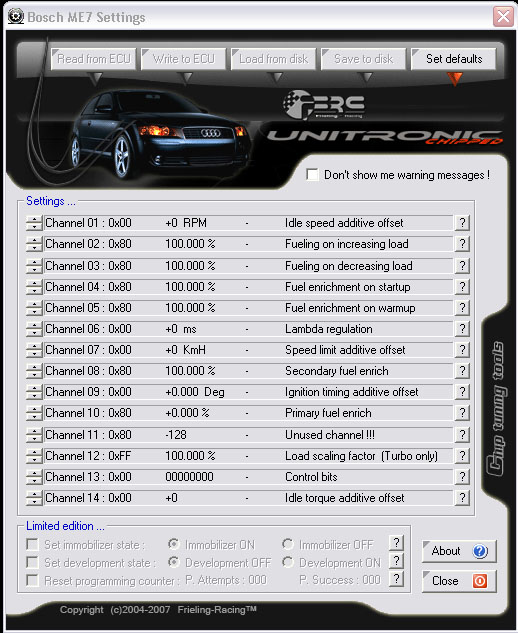Check the Set immobilizer state box

pyautogui.click(x=32, y=545)
